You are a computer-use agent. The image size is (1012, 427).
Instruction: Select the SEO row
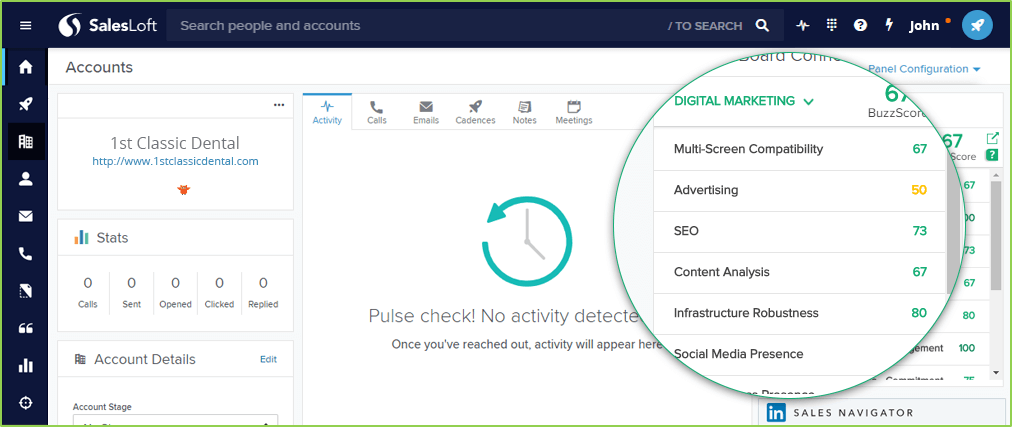(800, 231)
